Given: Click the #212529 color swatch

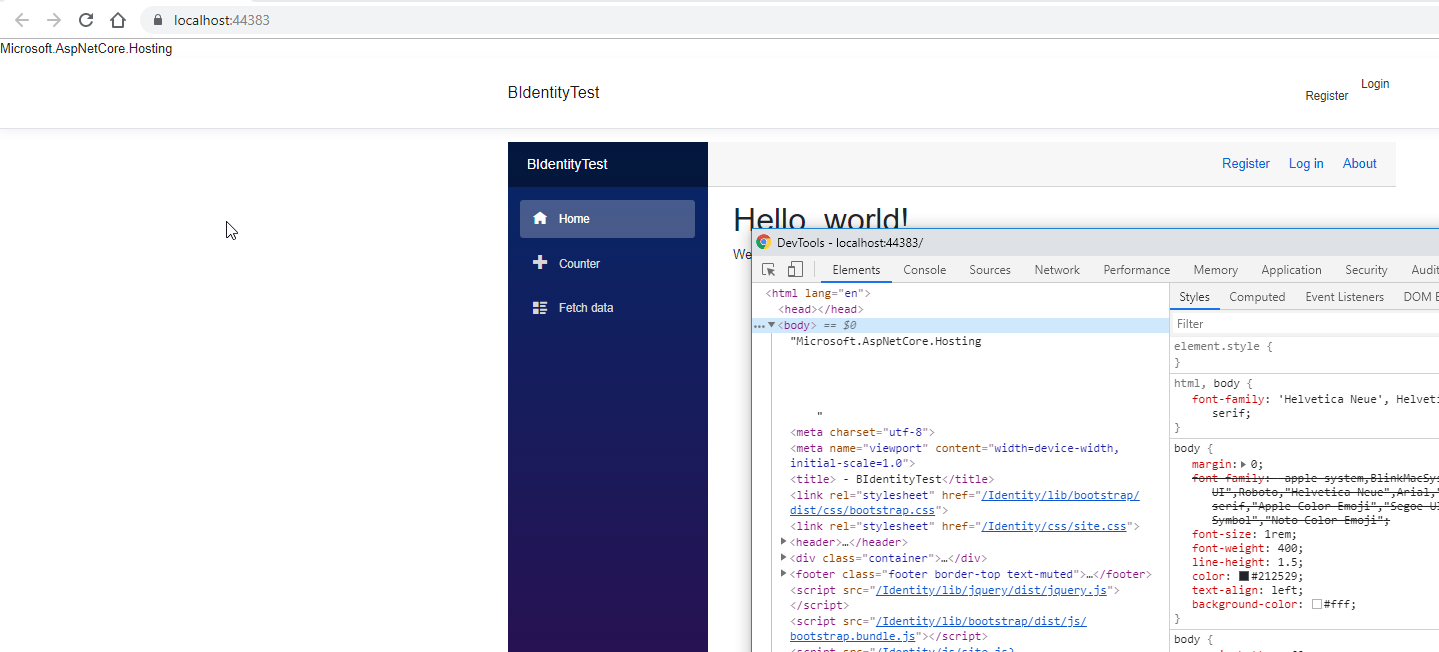Looking at the screenshot, I should point(1244,576).
